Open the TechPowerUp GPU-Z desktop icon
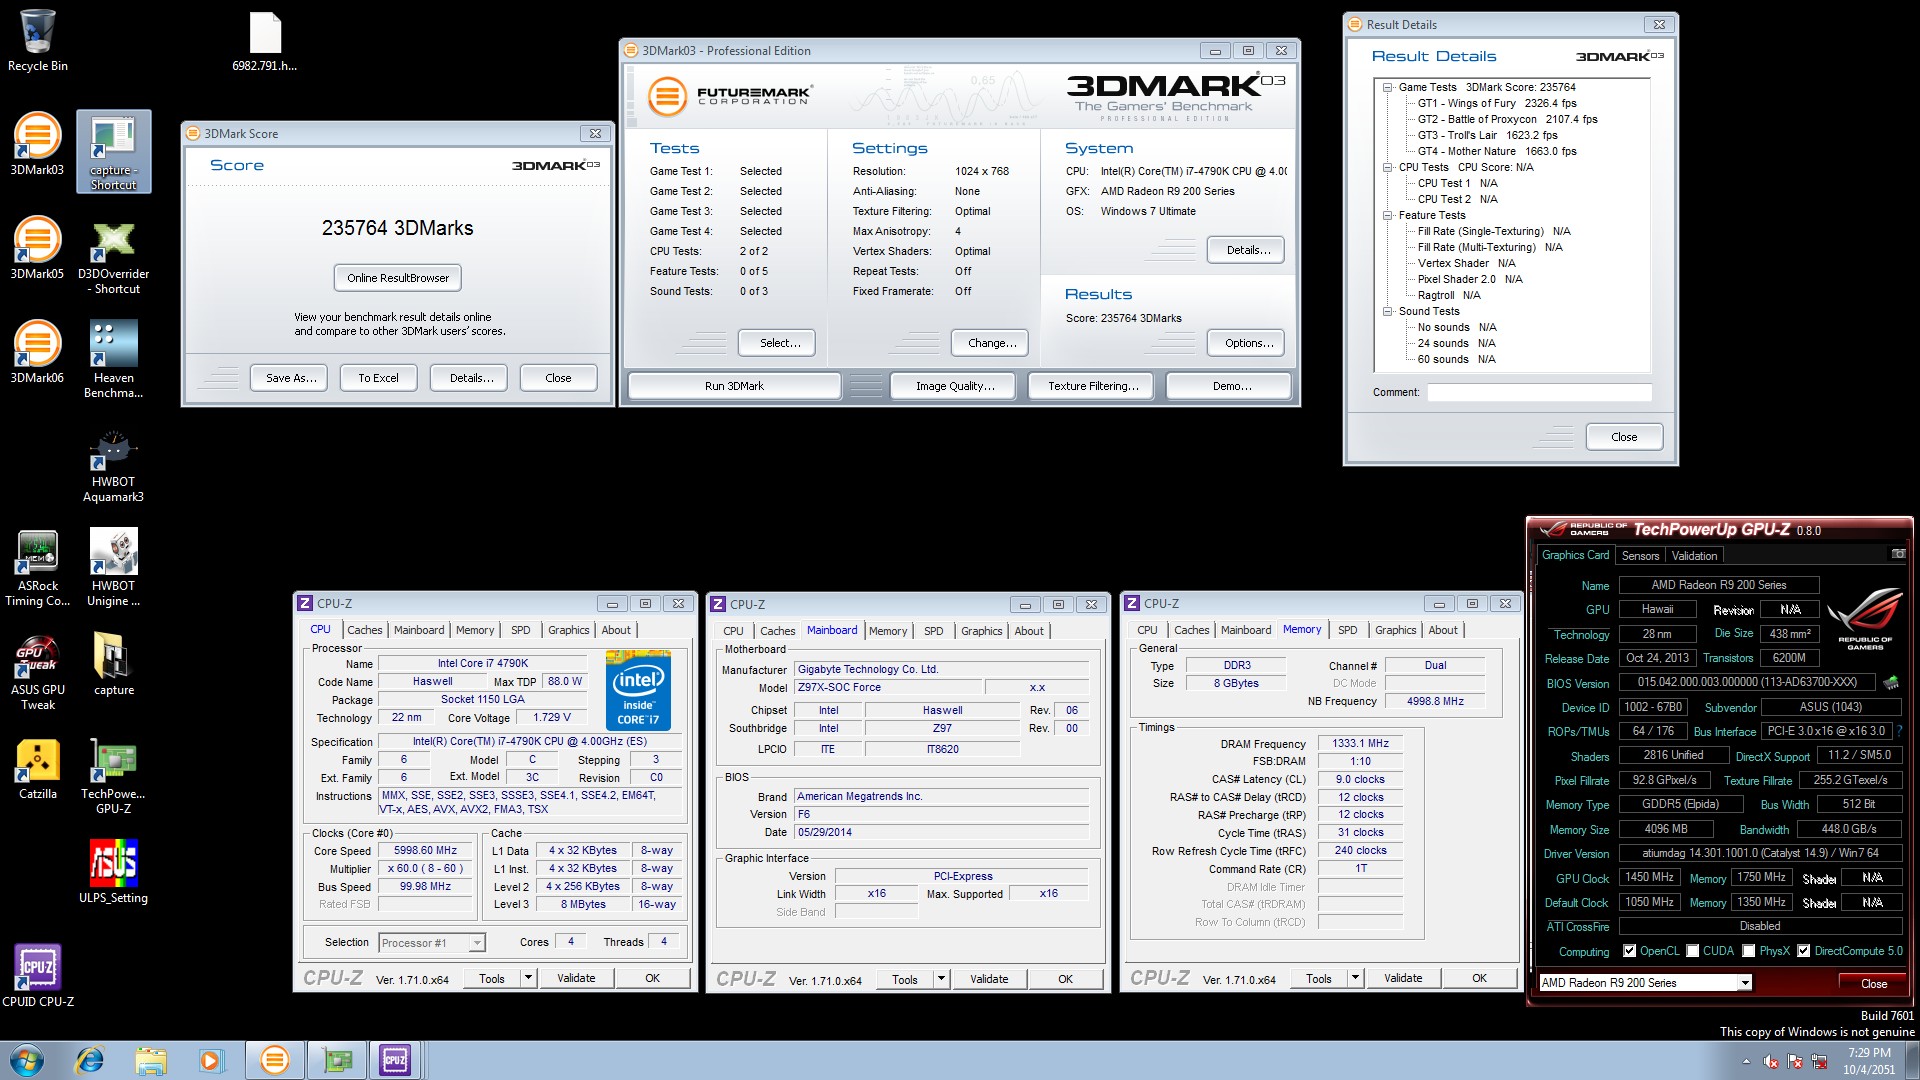The width and height of the screenshot is (1920, 1080). tap(113, 777)
